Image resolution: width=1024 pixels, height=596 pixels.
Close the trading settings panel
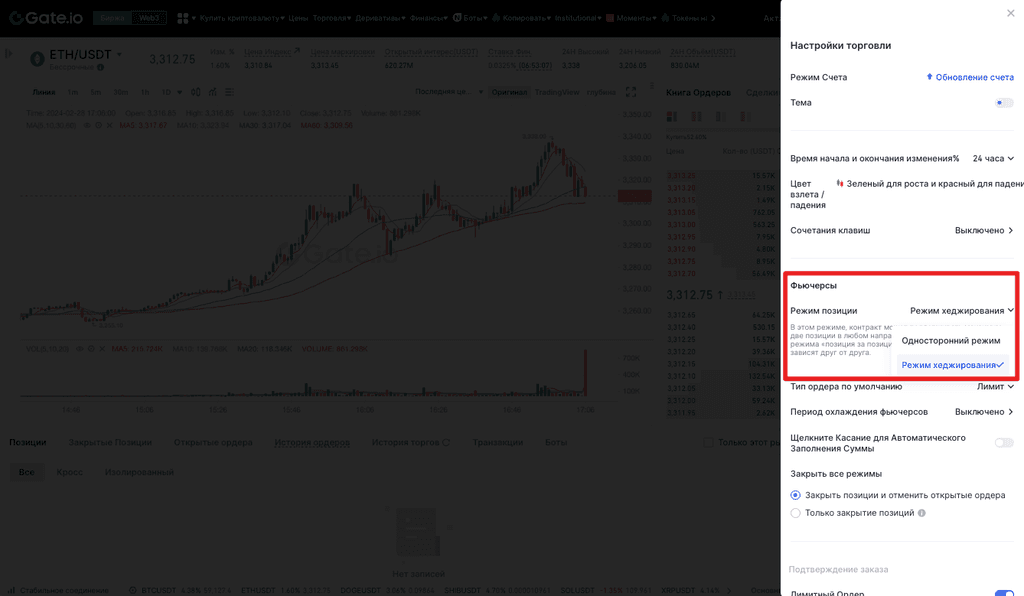1010,13
